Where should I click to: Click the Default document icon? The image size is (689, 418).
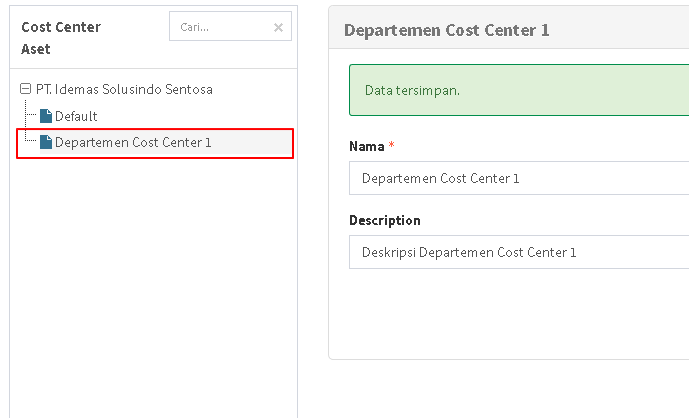coord(46,116)
